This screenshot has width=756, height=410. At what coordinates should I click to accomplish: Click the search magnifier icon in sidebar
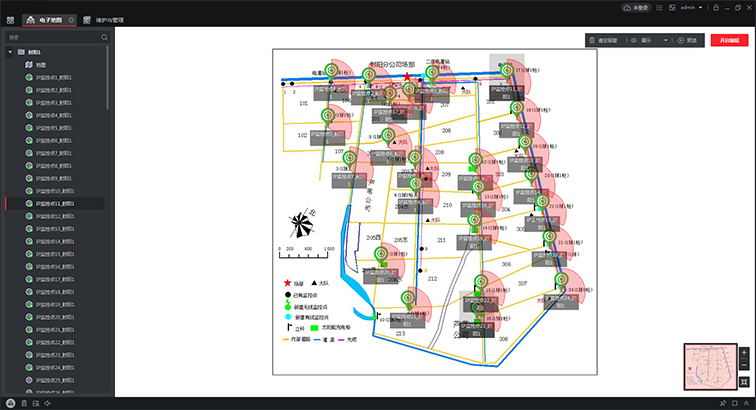[103, 37]
